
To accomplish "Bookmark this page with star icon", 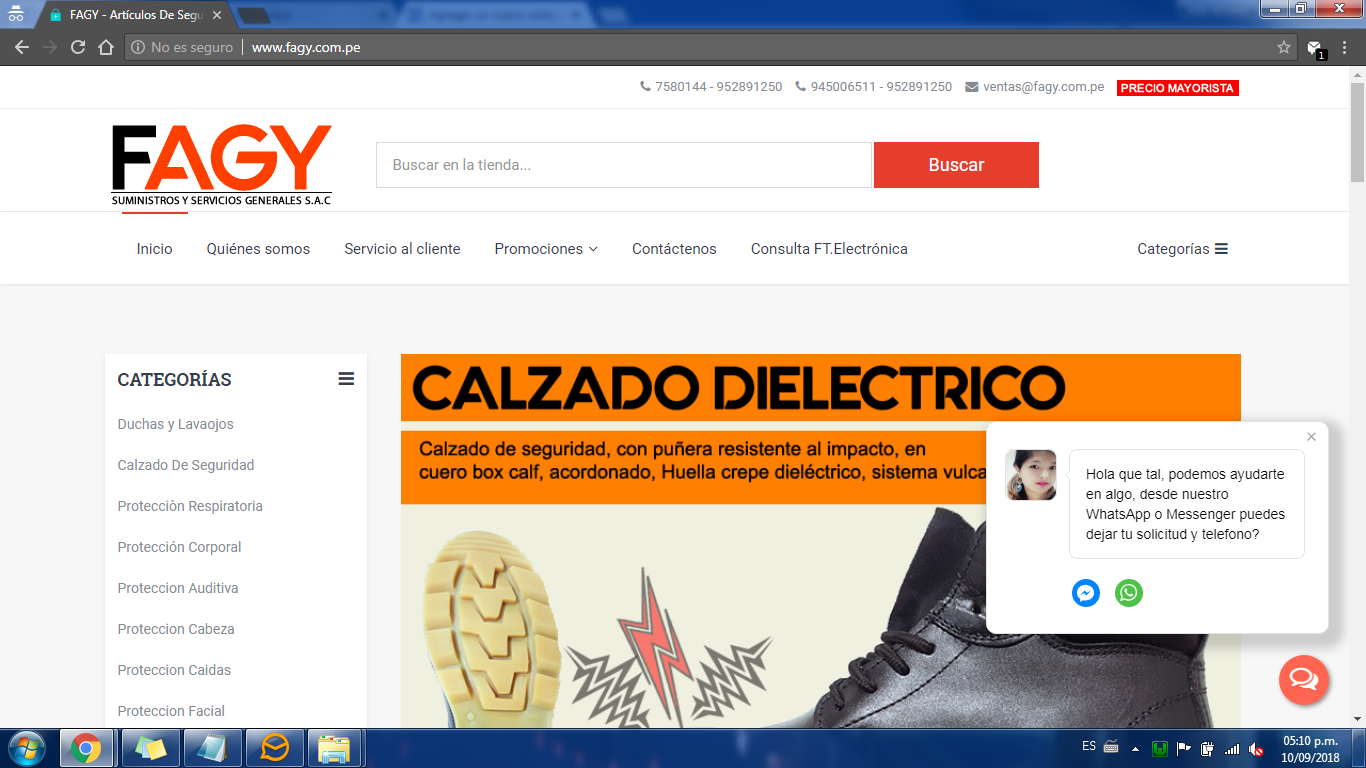I will 1284,47.
